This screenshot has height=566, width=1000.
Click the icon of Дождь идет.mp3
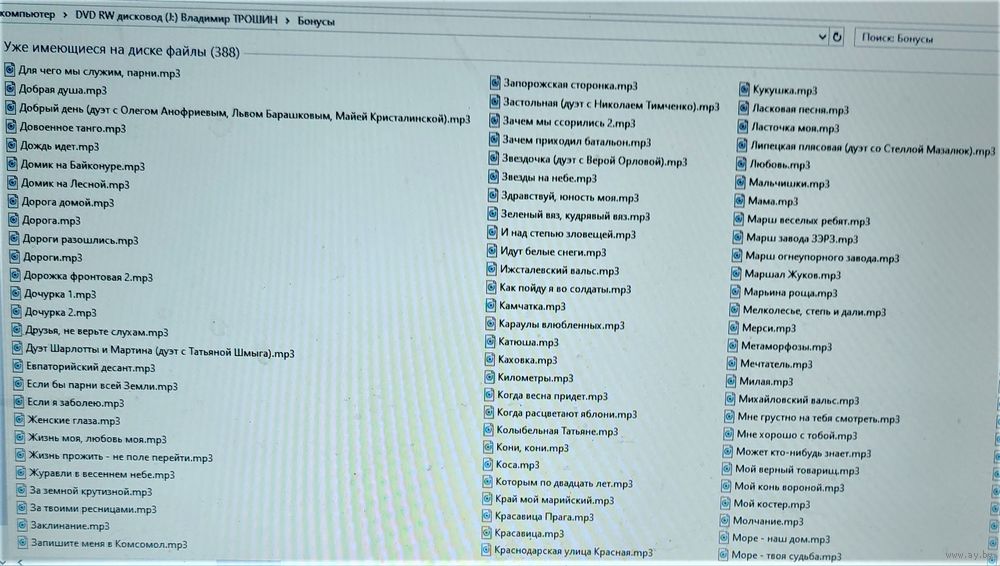coord(11,145)
